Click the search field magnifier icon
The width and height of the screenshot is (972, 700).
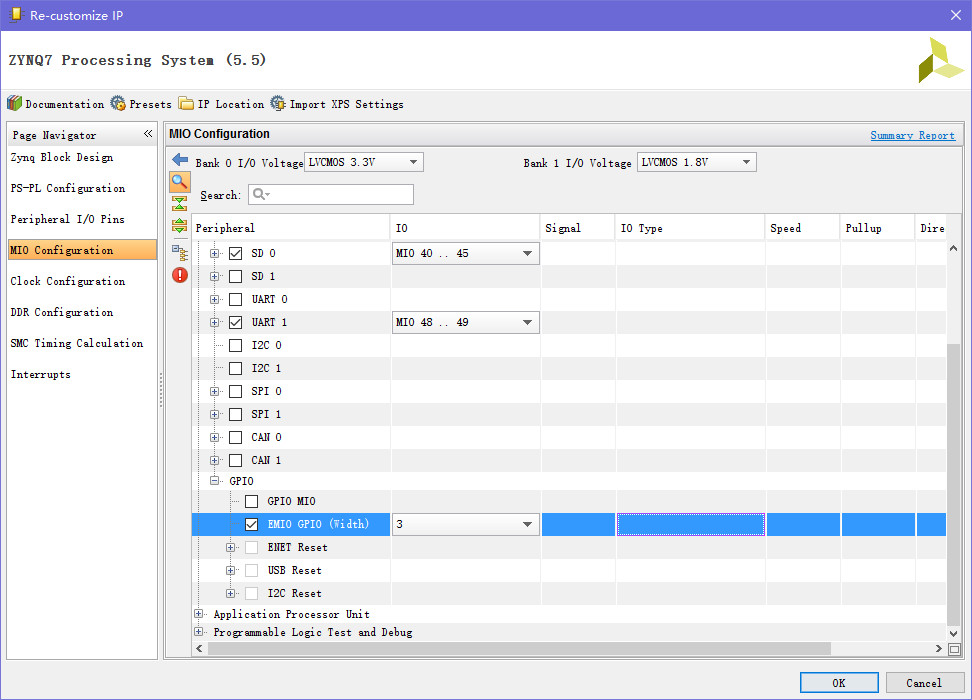tap(260, 194)
